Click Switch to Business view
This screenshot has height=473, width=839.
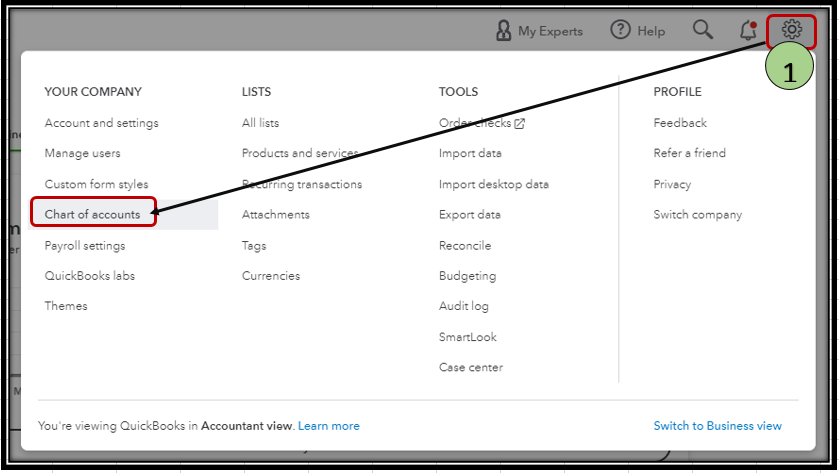[x=718, y=426]
